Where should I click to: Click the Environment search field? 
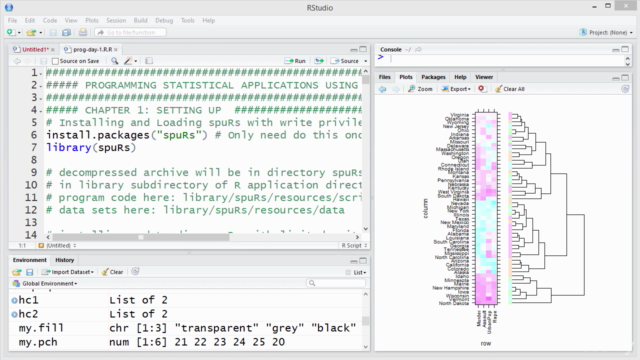pyautogui.click(x=336, y=283)
